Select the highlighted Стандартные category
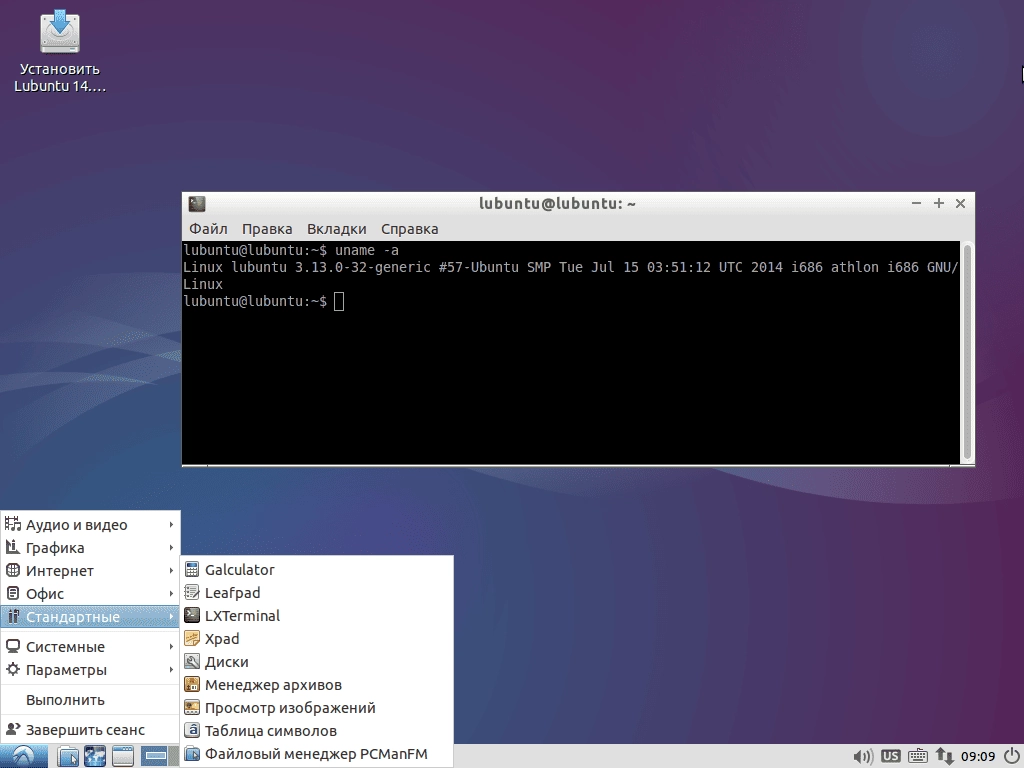 (x=90, y=616)
